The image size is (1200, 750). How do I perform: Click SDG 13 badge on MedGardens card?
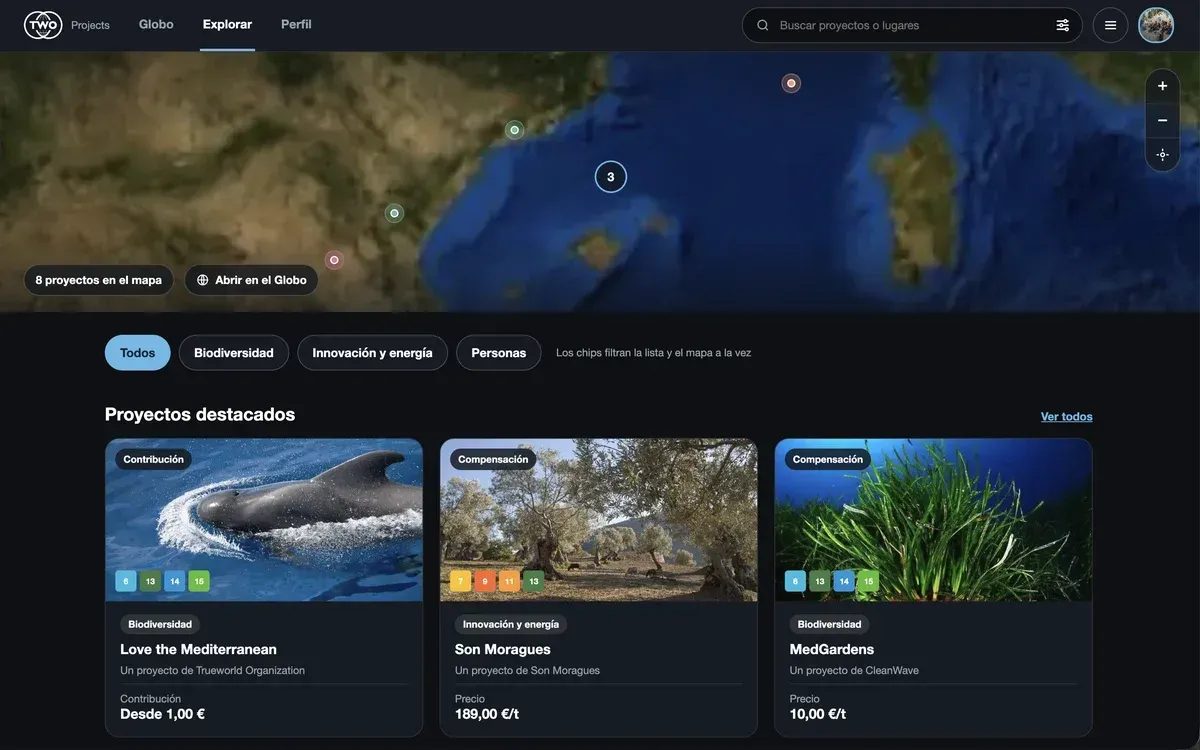820,581
